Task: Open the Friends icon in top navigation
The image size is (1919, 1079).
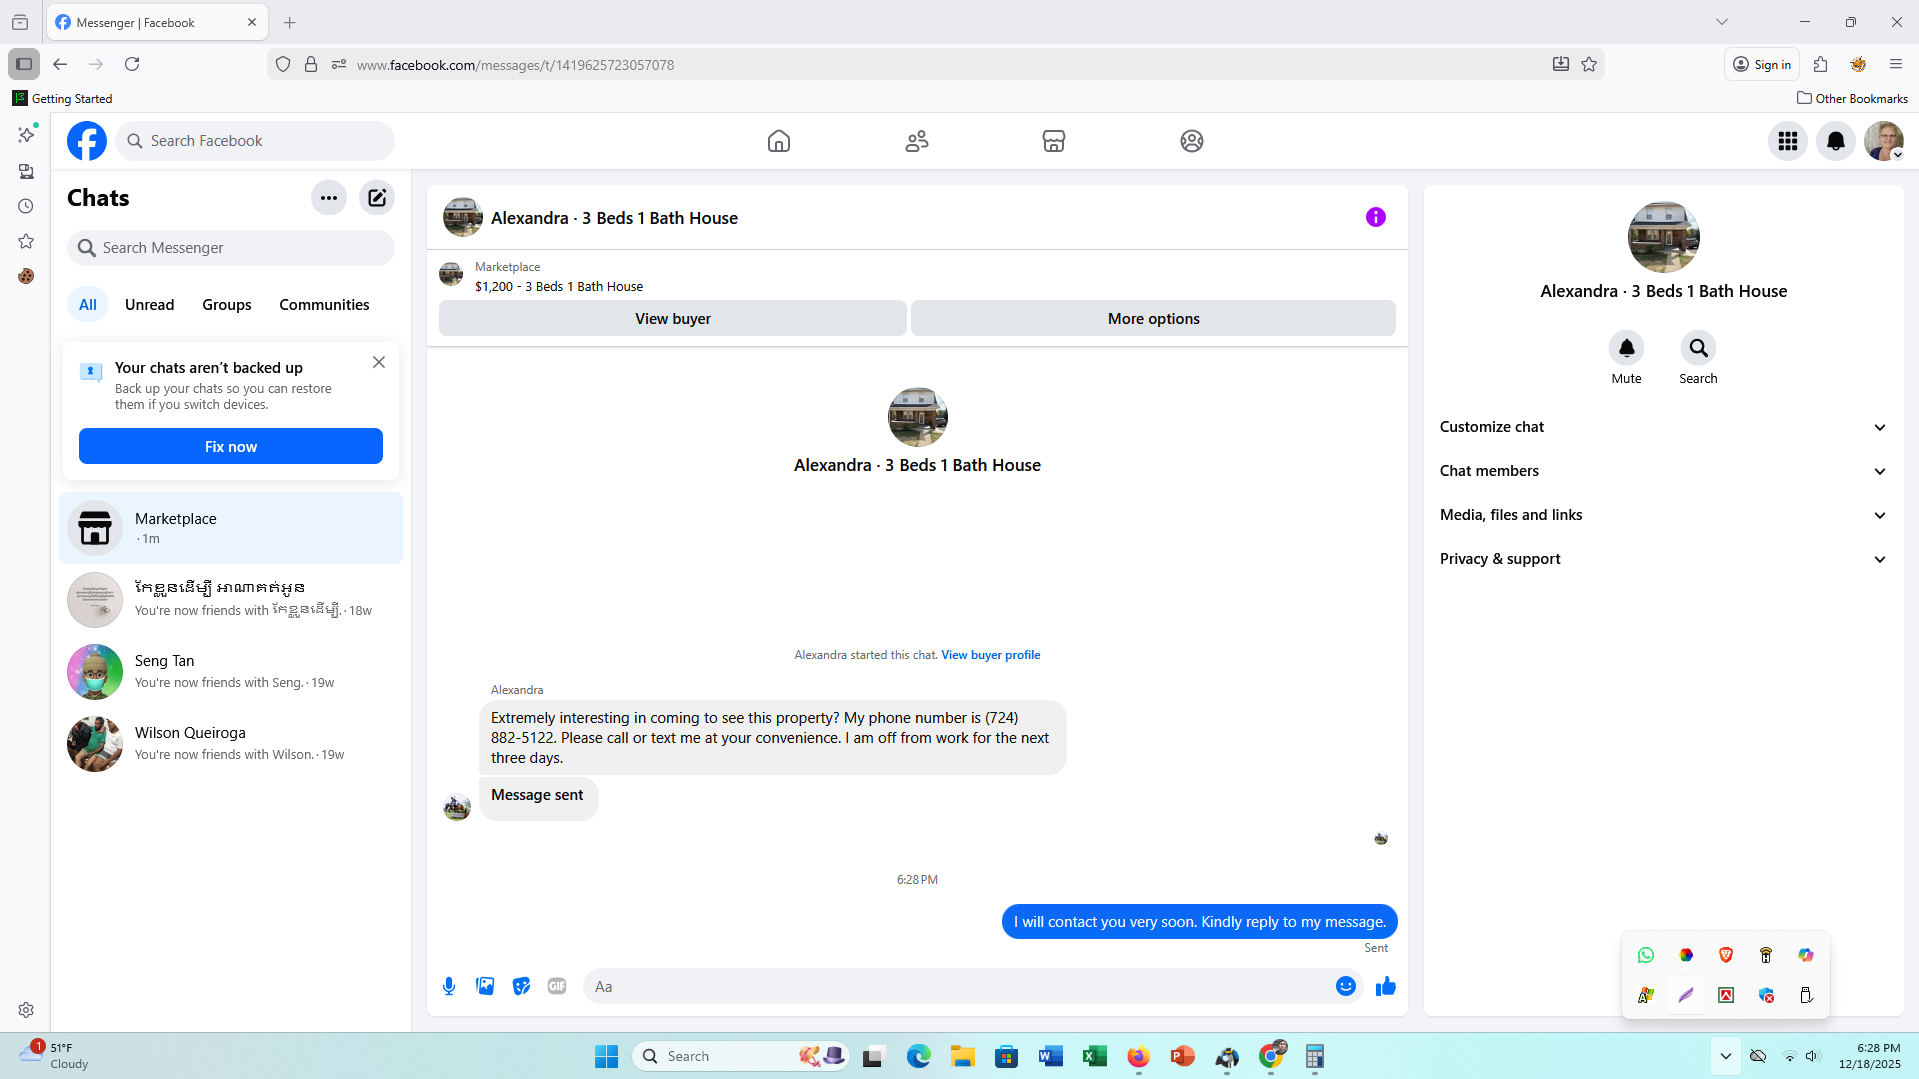Action: [917, 141]
